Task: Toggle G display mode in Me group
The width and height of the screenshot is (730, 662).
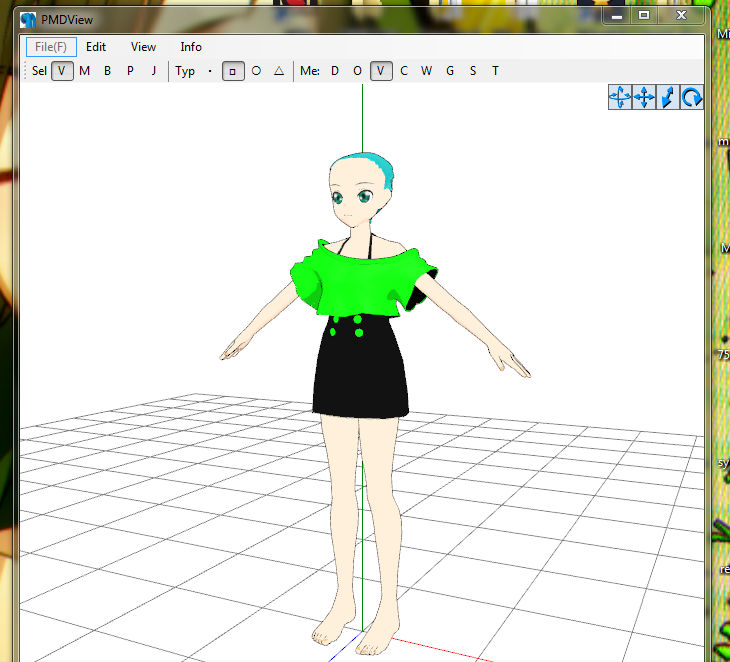Action: [450, 71]
